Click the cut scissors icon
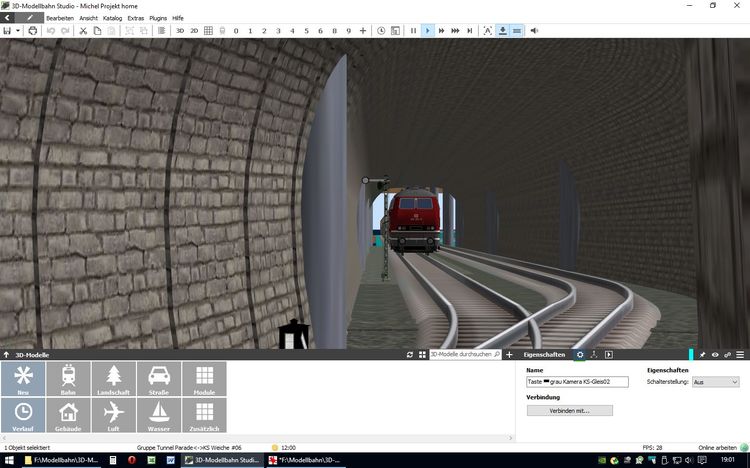 (83, 31)
